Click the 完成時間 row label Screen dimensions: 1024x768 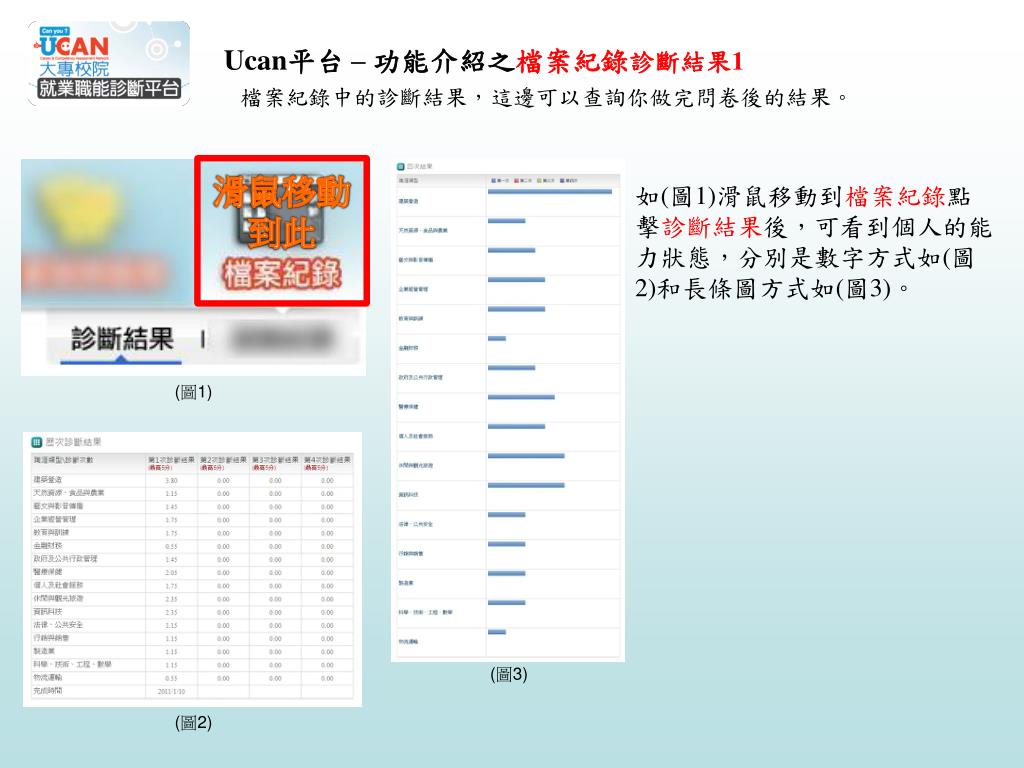(48, 690)
